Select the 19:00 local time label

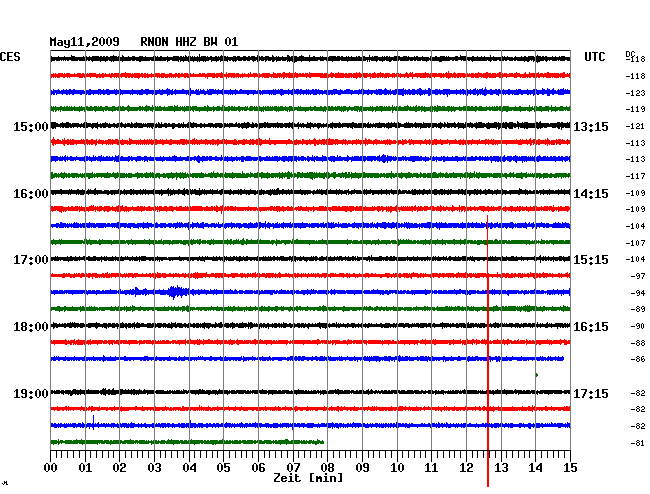tap(31, 393)
